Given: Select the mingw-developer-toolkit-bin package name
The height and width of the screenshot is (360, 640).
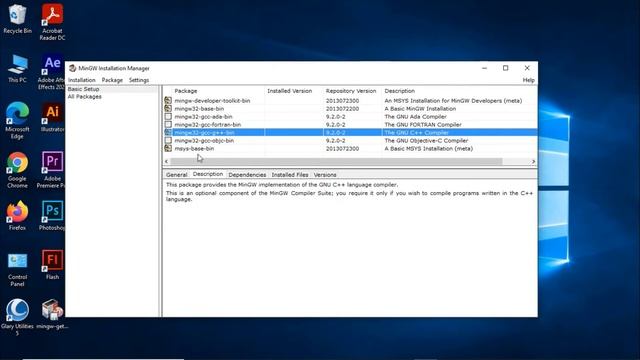Looking at the screenshot, I should tap(212, 100).
